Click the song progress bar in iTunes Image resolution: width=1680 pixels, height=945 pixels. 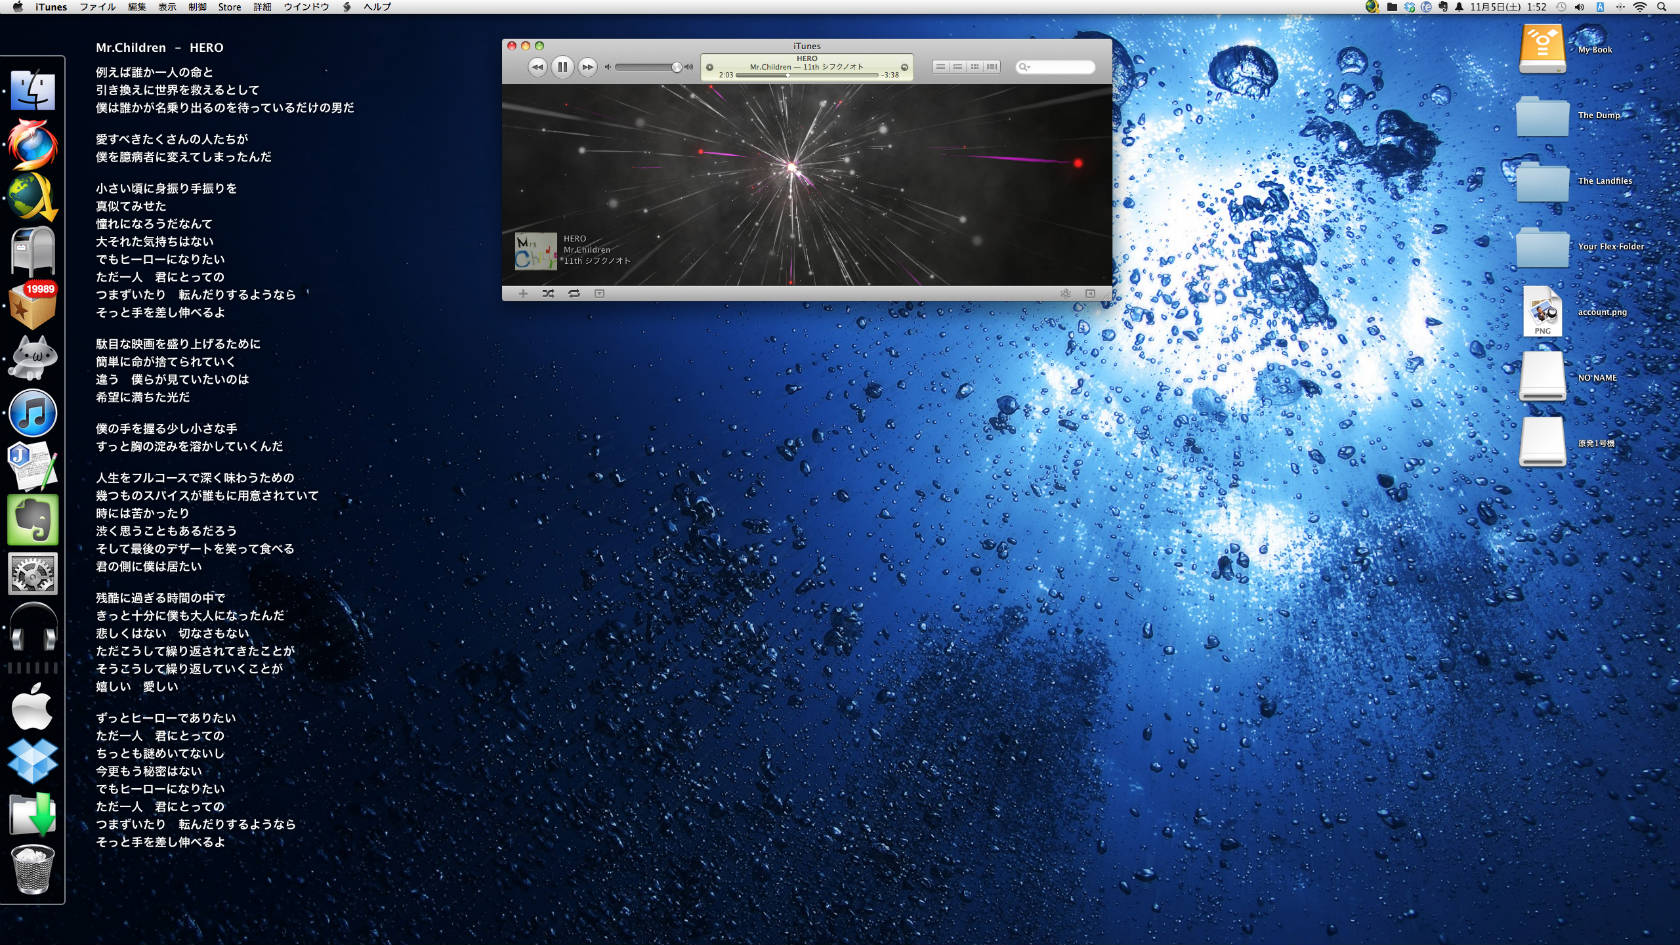(x=807, y=75)
